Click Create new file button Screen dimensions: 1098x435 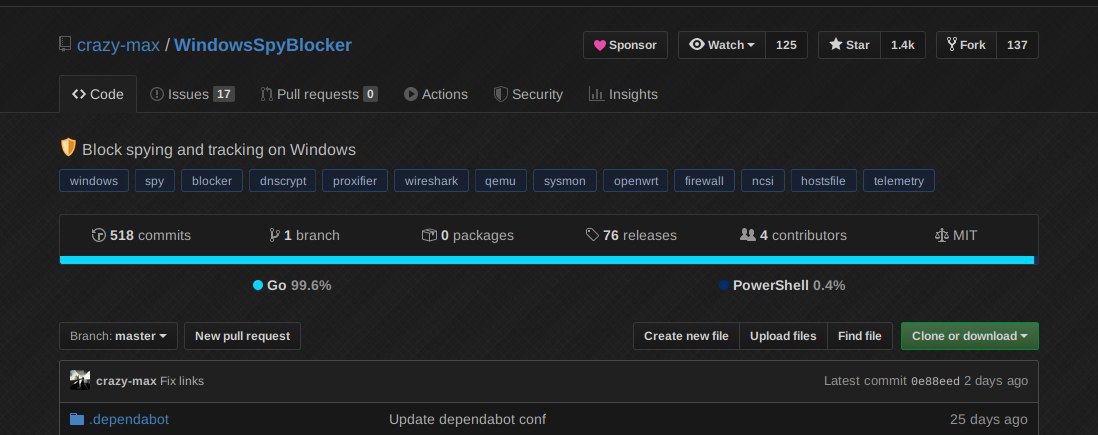coord(686,336)
